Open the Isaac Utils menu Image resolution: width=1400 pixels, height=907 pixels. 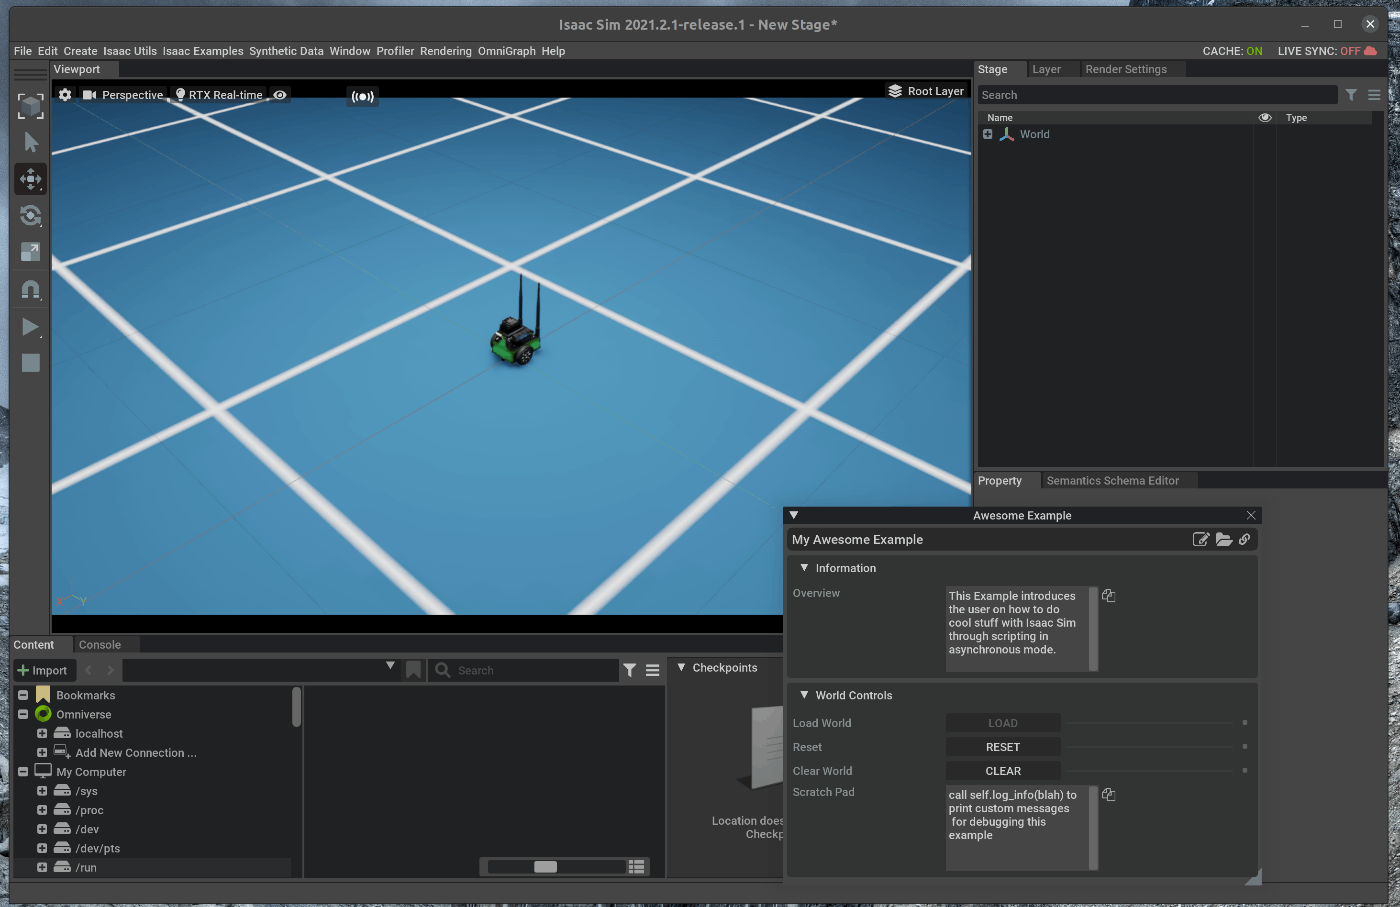point(130,51)
